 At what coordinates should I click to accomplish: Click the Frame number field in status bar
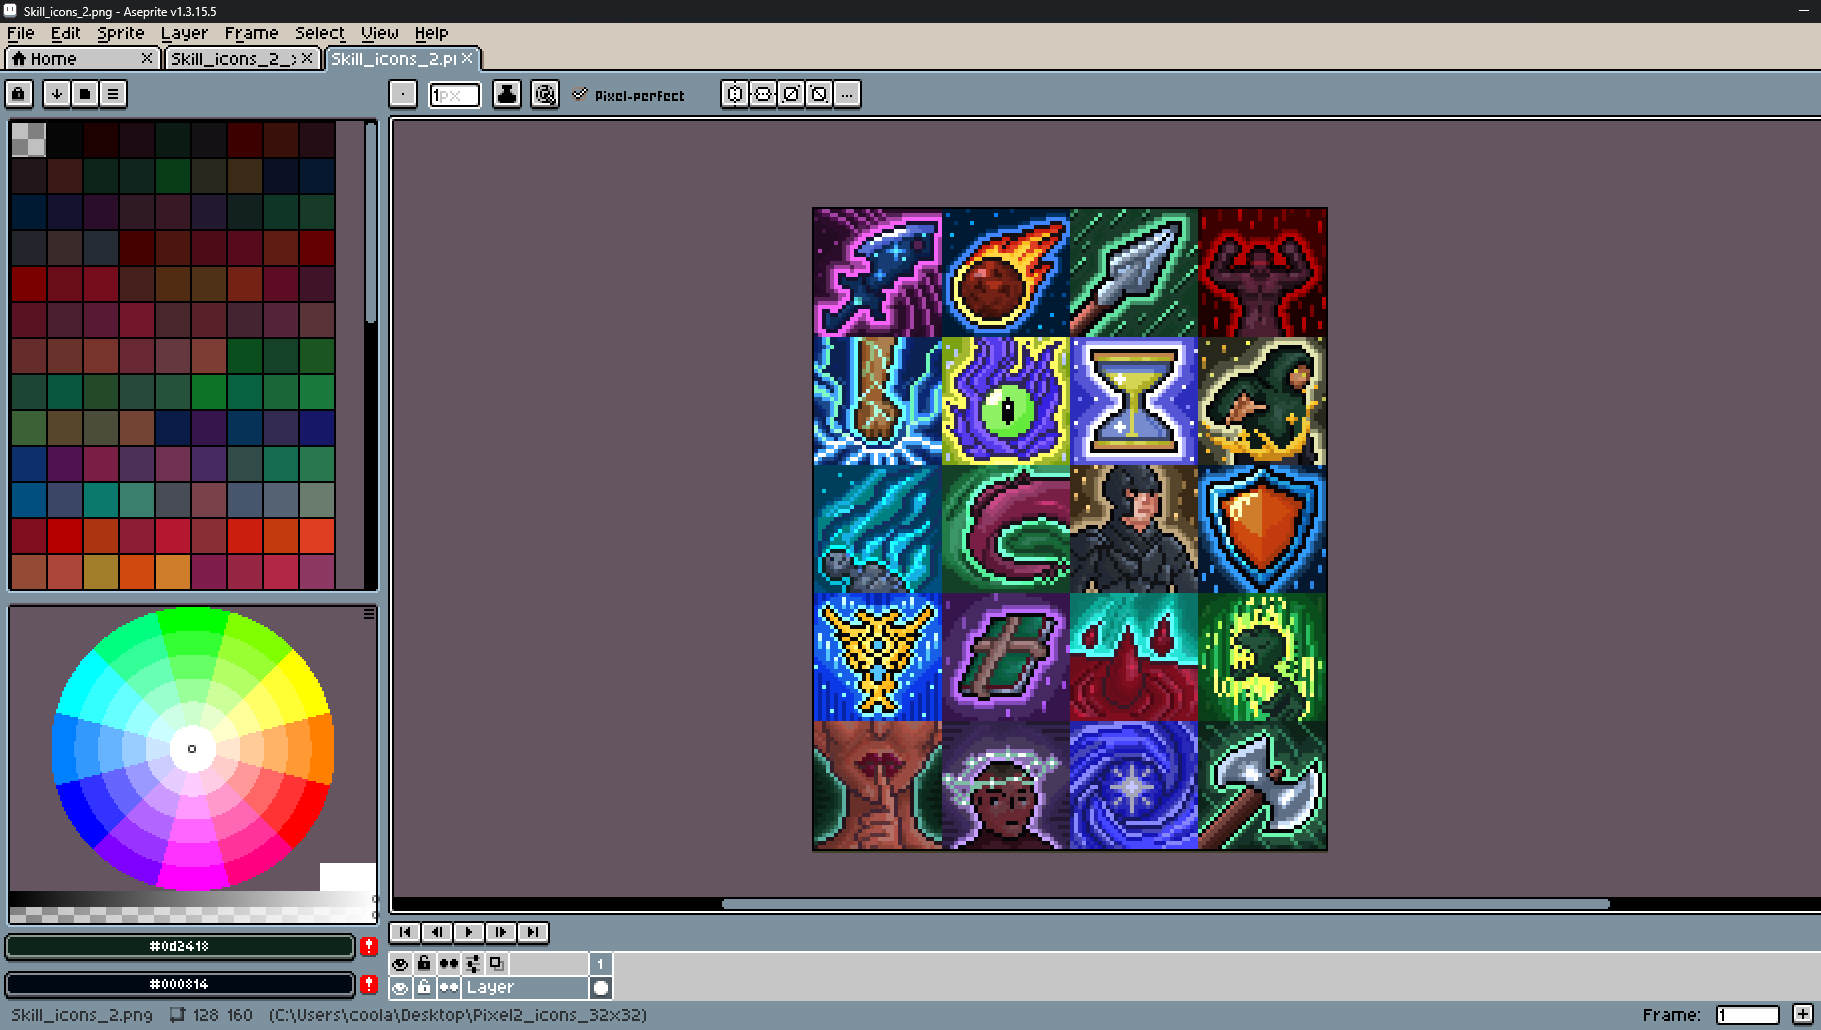click(x=1748, y=1015)
